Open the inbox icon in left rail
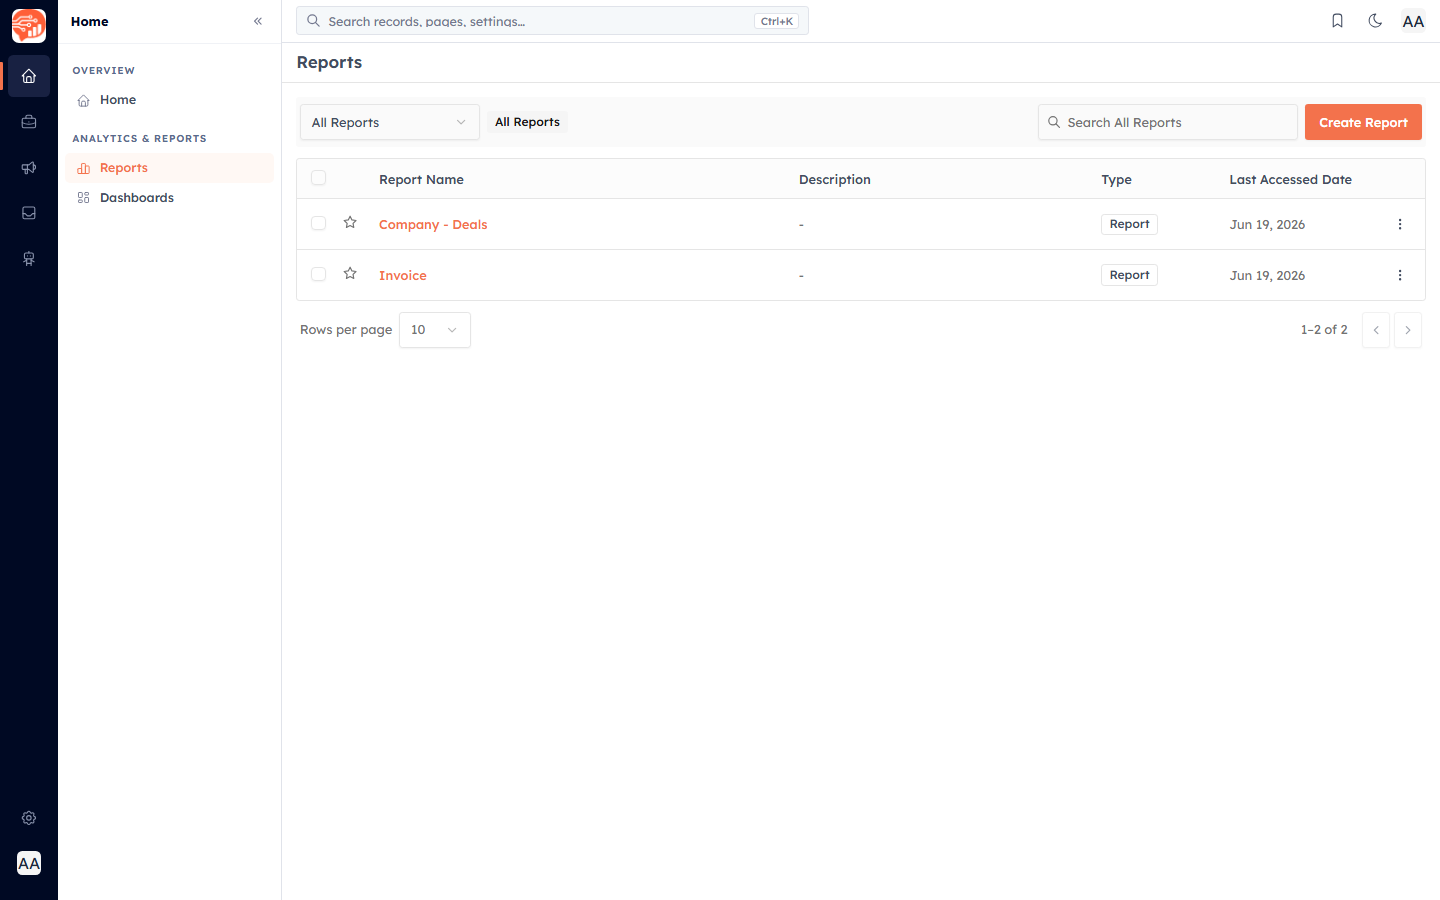The height and width of the screenshot is (900, 1440). 29,213
